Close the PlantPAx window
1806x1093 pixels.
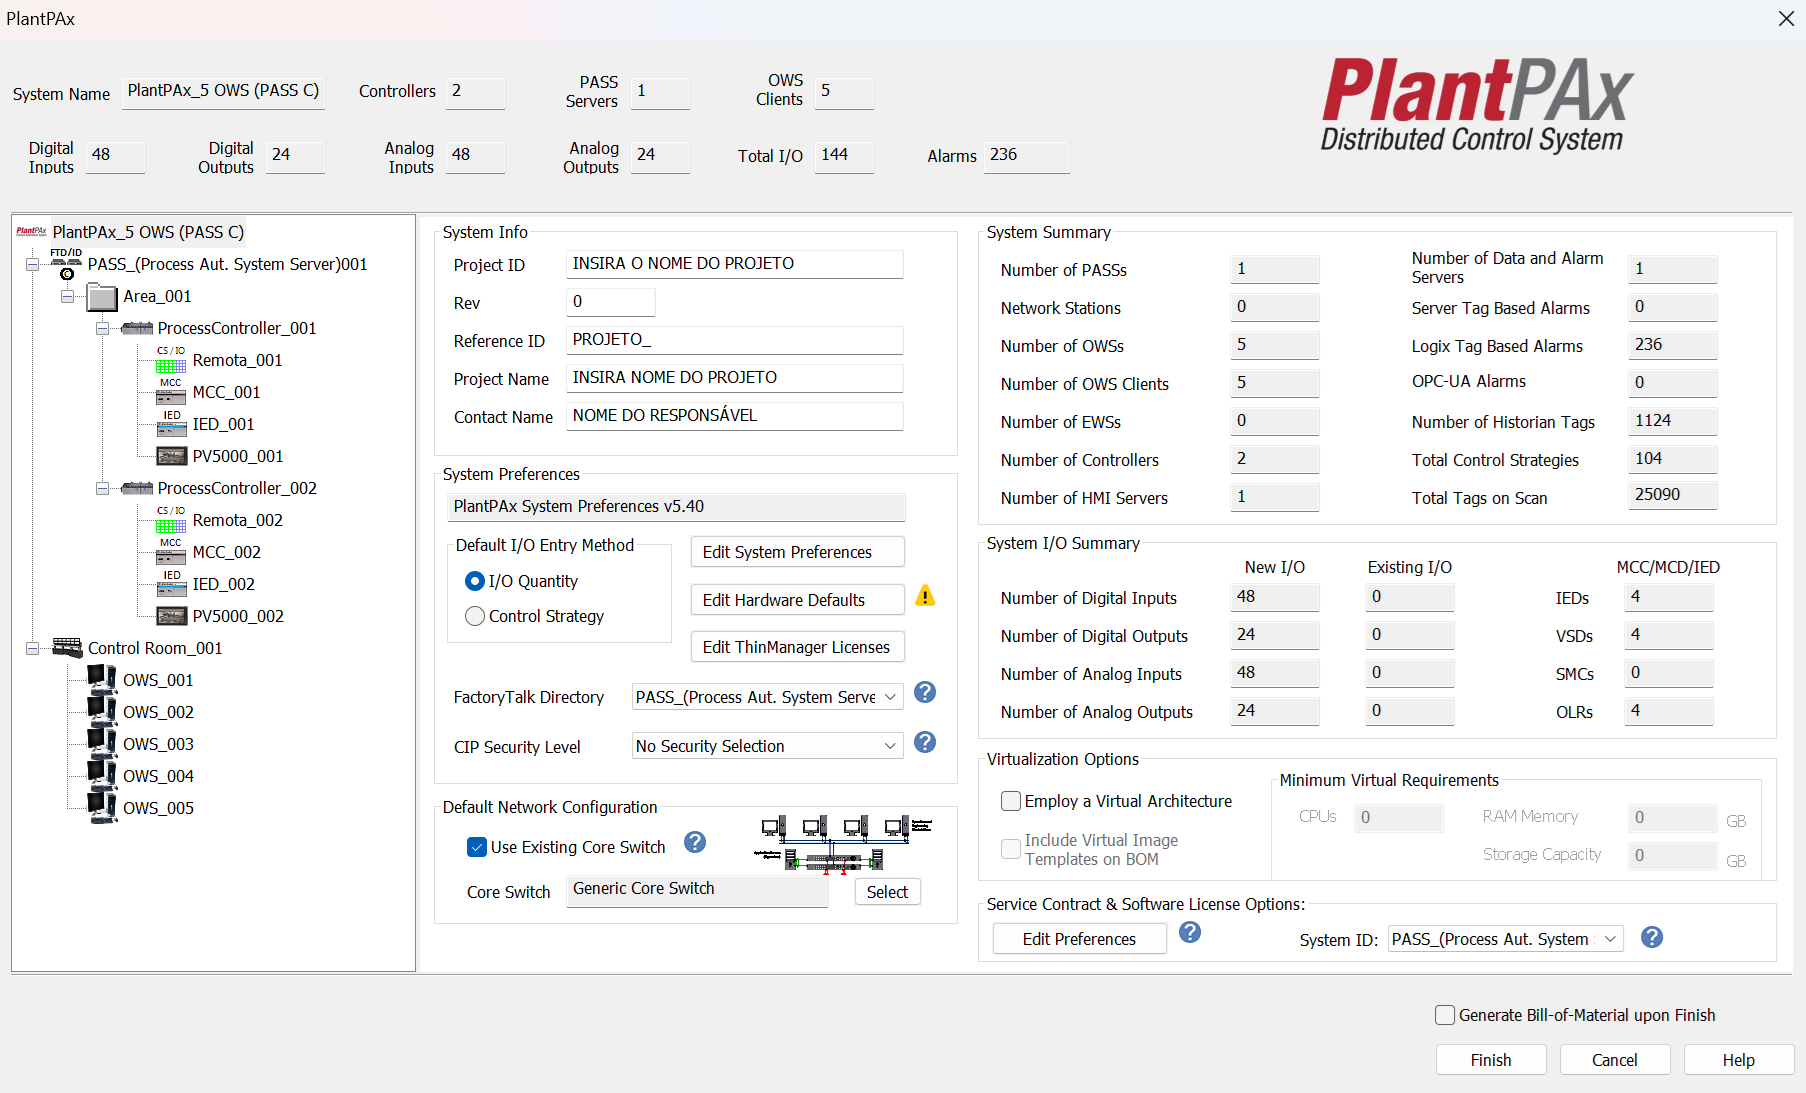1786,19
